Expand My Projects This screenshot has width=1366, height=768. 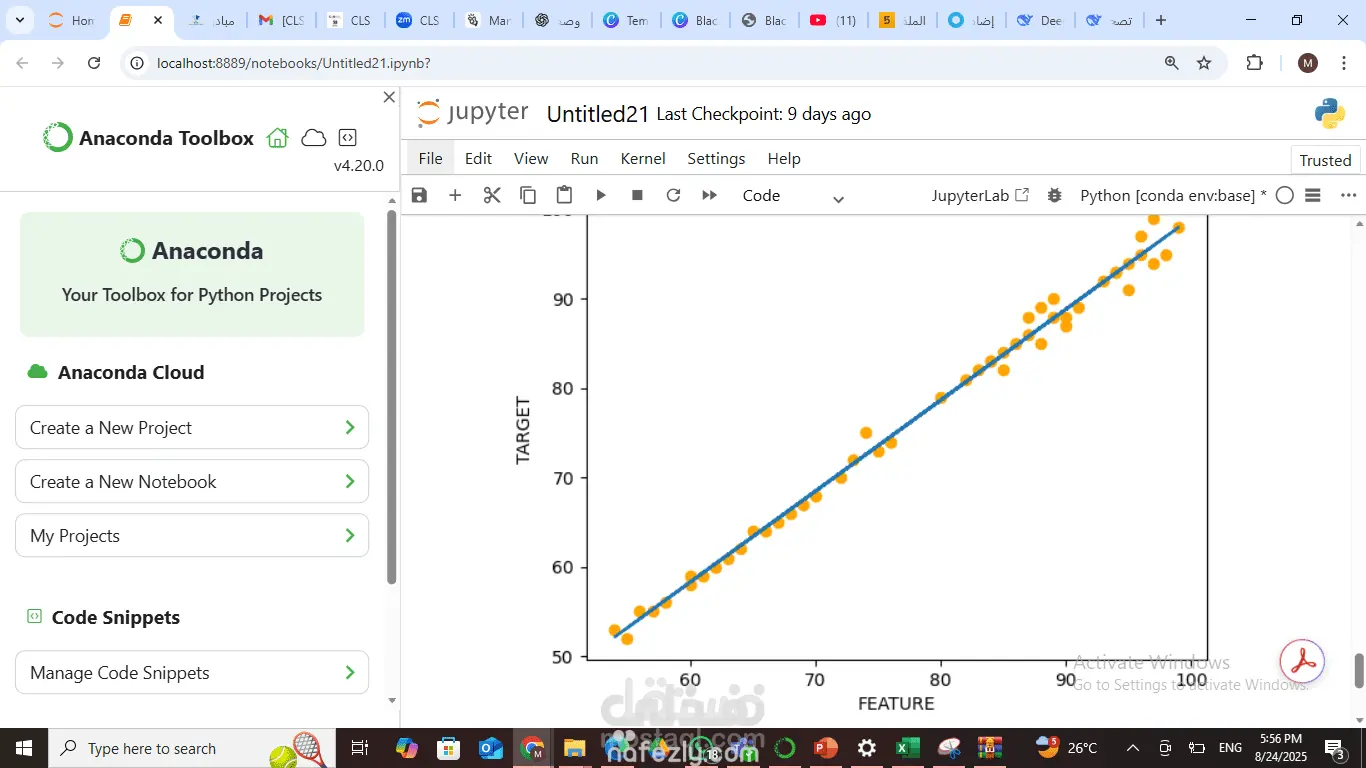(x=192, y=536)
